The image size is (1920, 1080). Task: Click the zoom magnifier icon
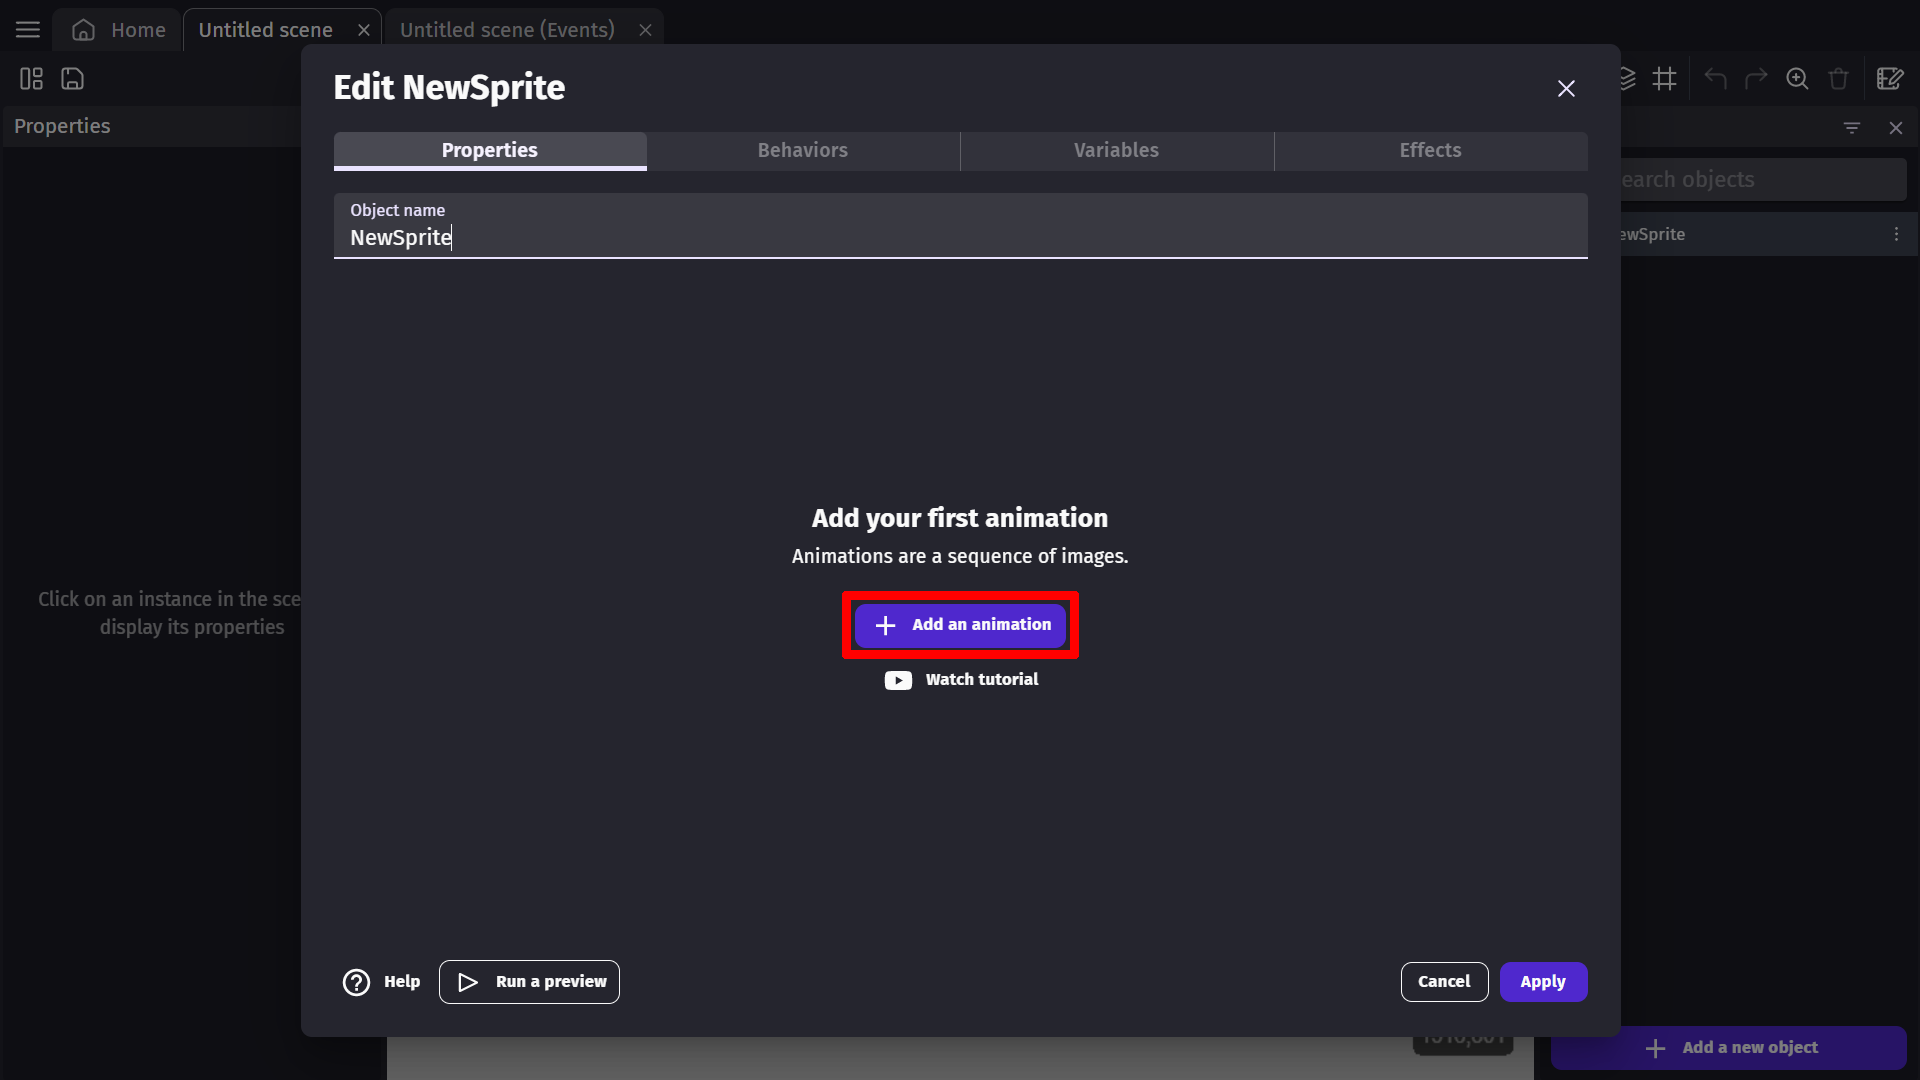pos(1797,79)
